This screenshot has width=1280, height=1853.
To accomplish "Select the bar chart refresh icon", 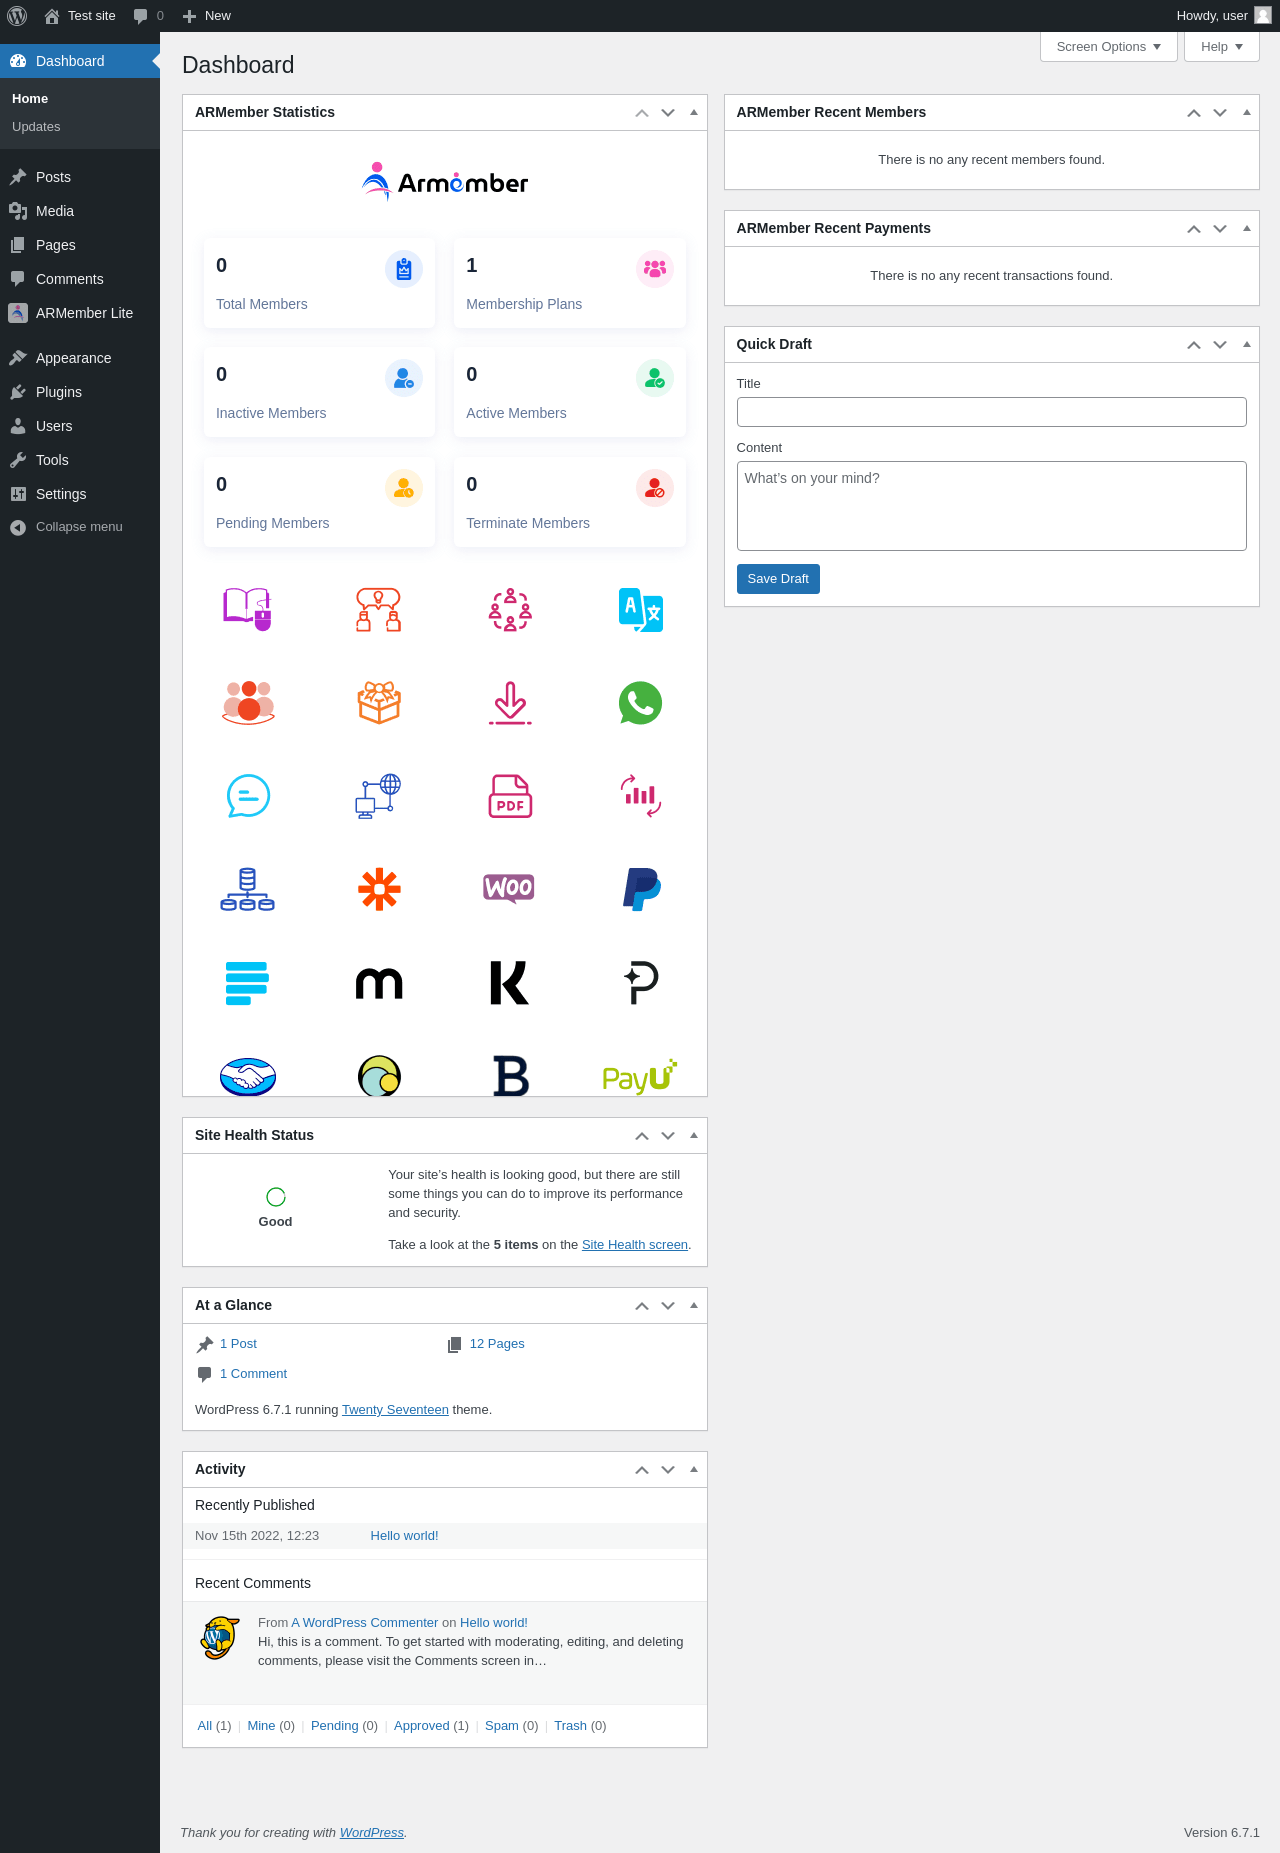I will coord(641,796).
